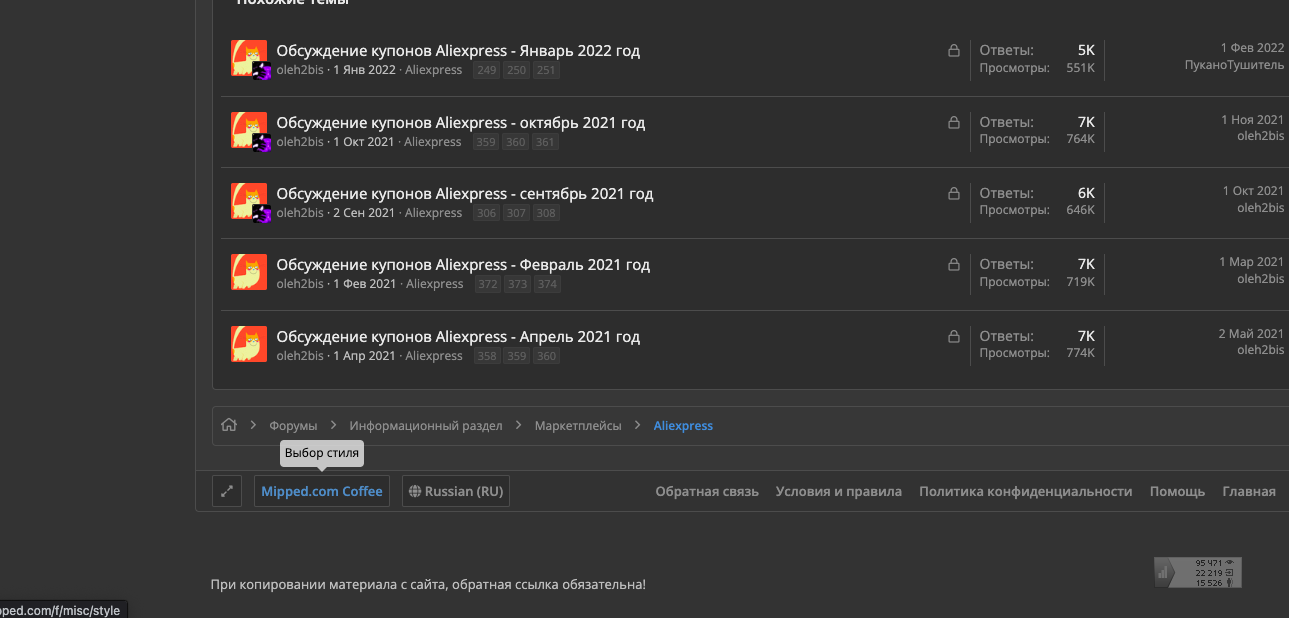Click avatar of the Январь 2022 thread

249,58
